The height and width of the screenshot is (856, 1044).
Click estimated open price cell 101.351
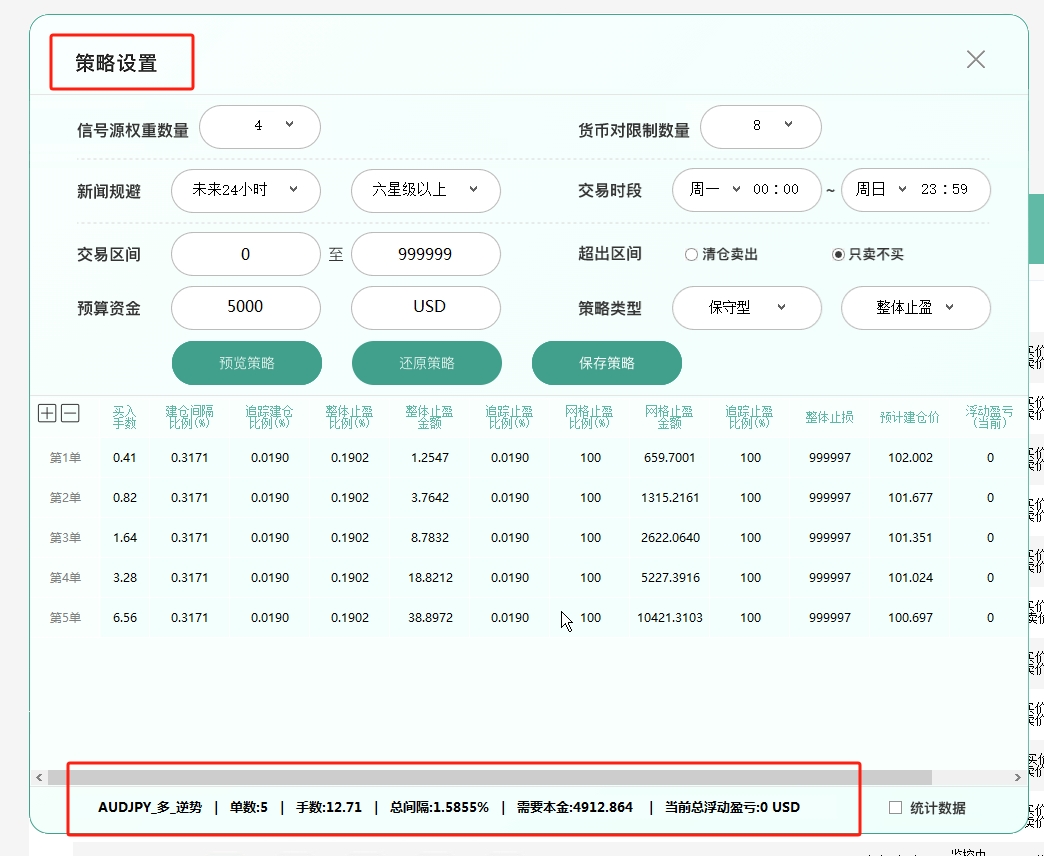[910, 538]
